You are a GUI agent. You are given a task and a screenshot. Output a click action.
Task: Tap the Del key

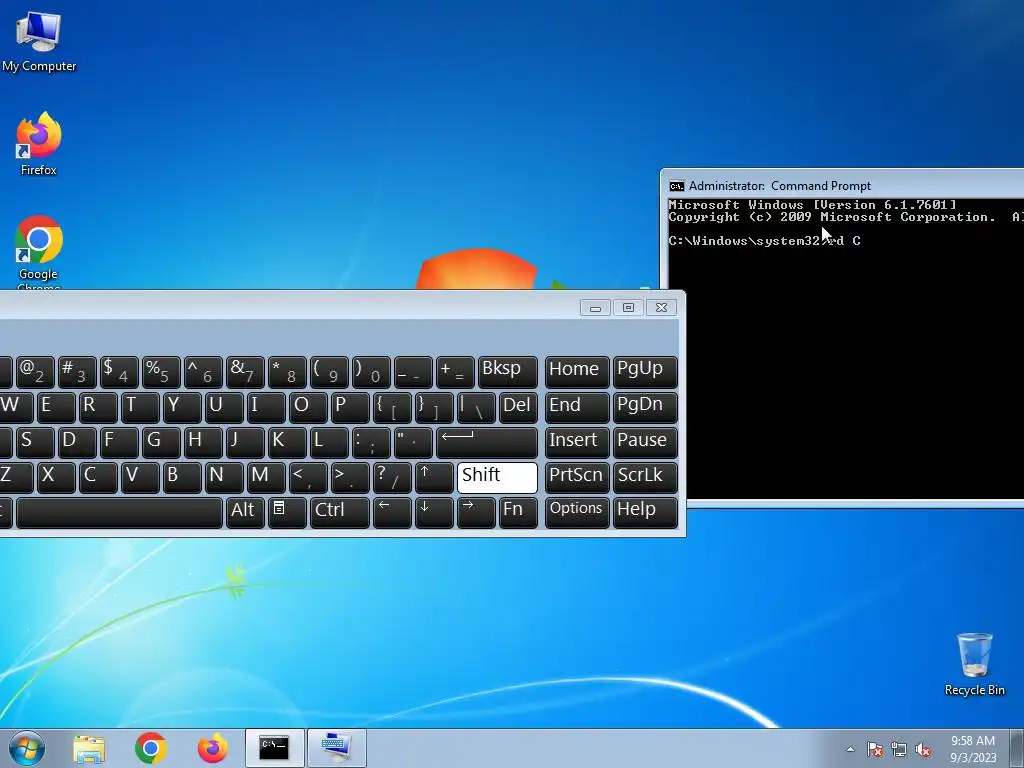tap(518, 407)
